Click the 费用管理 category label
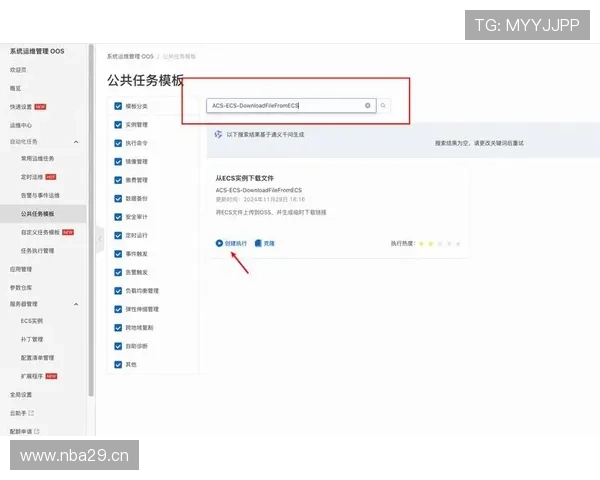 point(137,180)
